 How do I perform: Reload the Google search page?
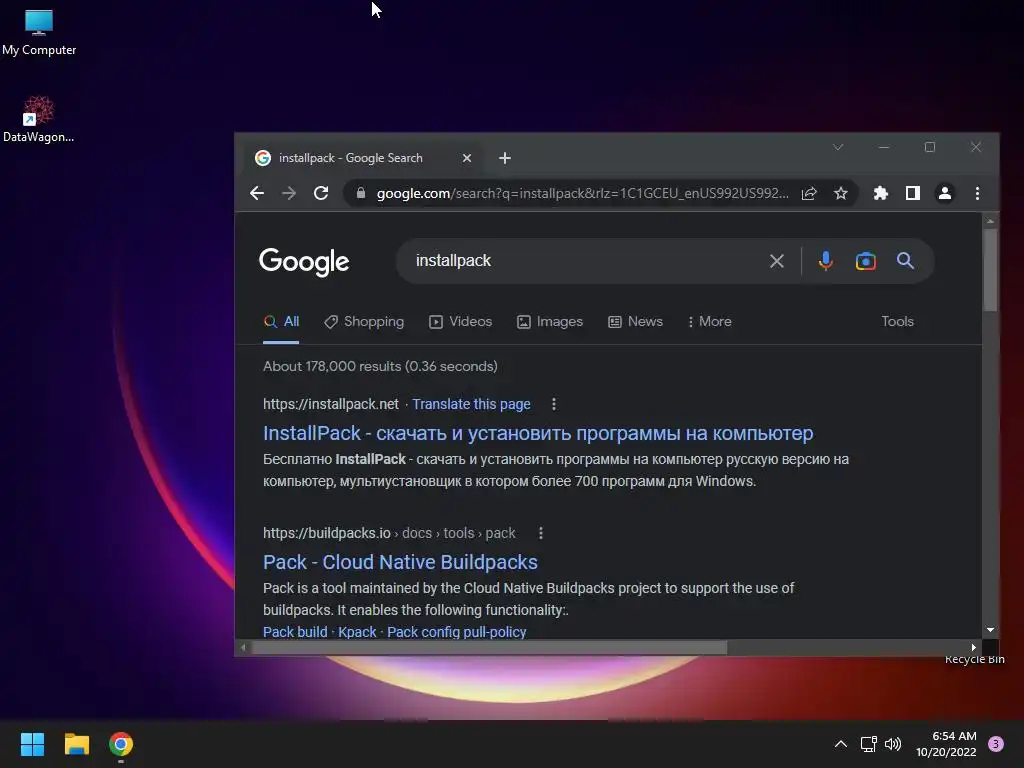click(x=321, y=193)
